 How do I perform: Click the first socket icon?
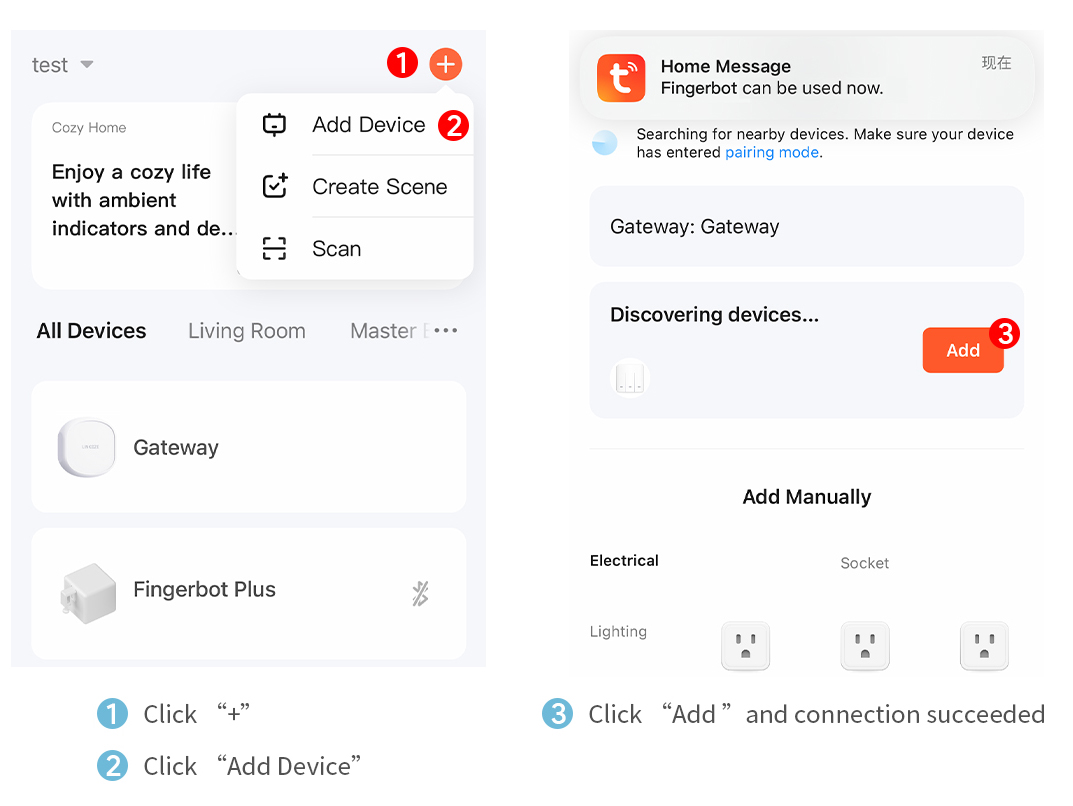click(x=745, y=645)
